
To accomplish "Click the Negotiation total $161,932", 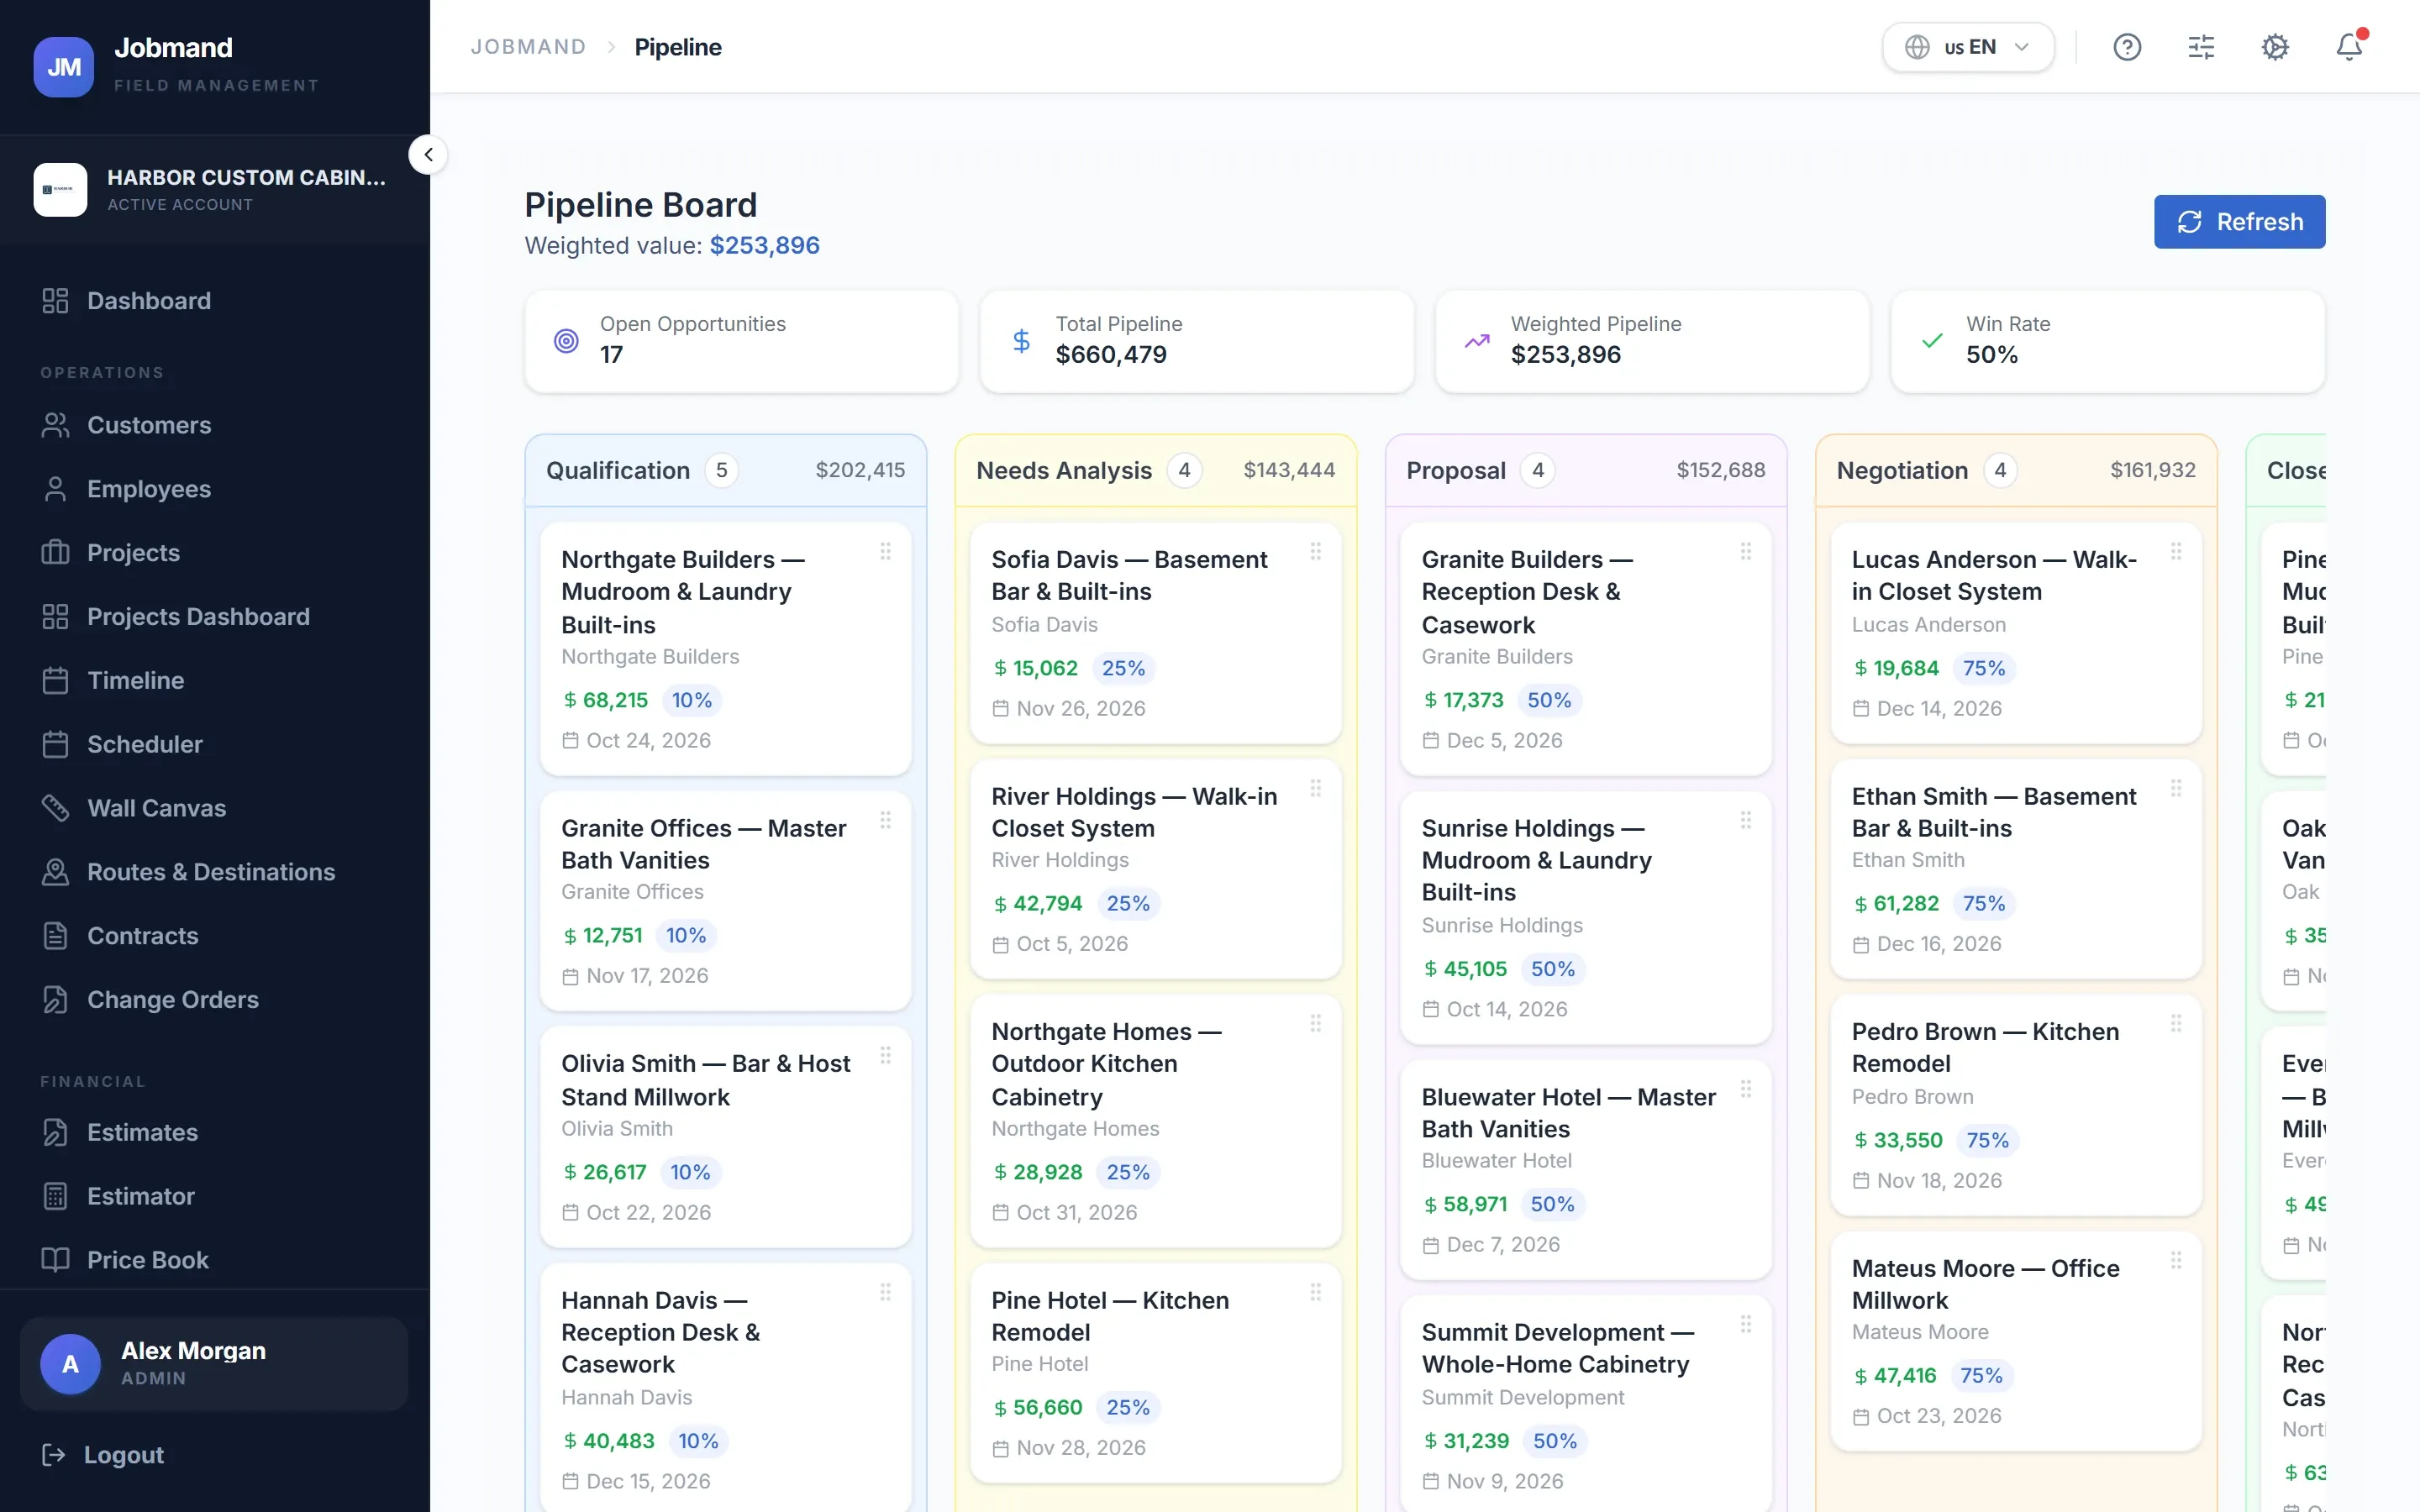I will coord(2152,470).
